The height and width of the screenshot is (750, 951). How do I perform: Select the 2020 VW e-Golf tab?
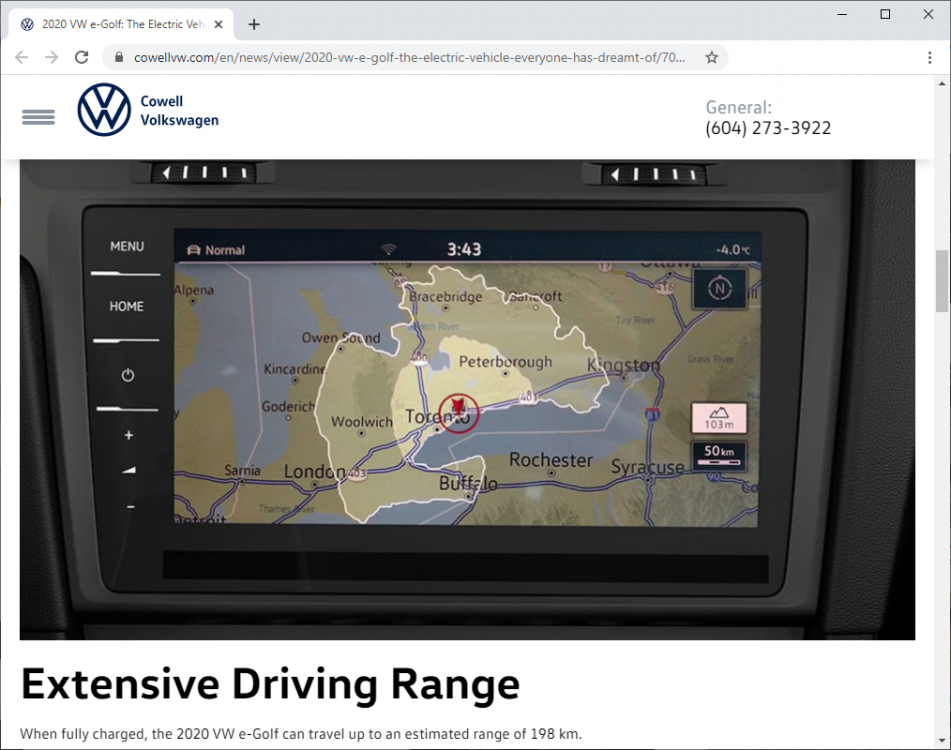coord(121,24)
